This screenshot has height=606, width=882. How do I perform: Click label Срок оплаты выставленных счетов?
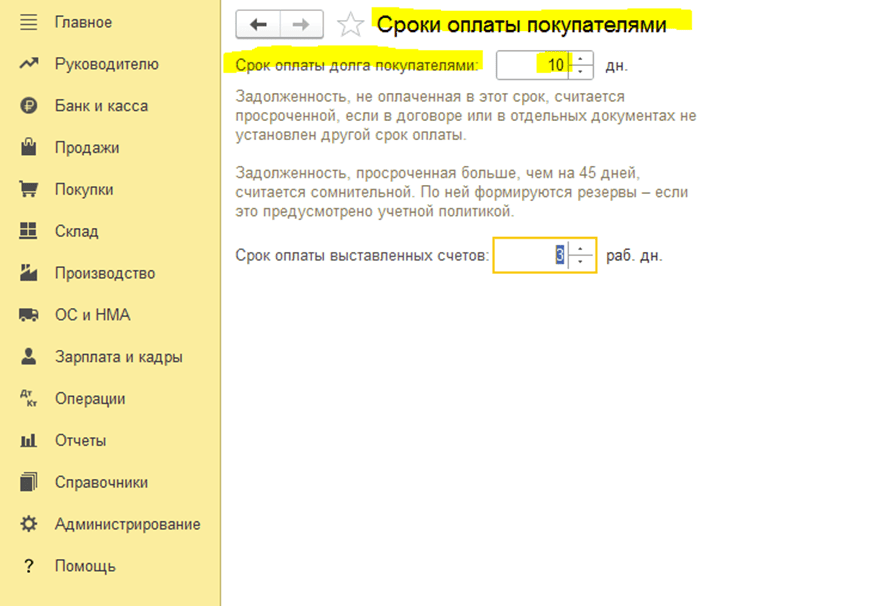tap(362, 255)
